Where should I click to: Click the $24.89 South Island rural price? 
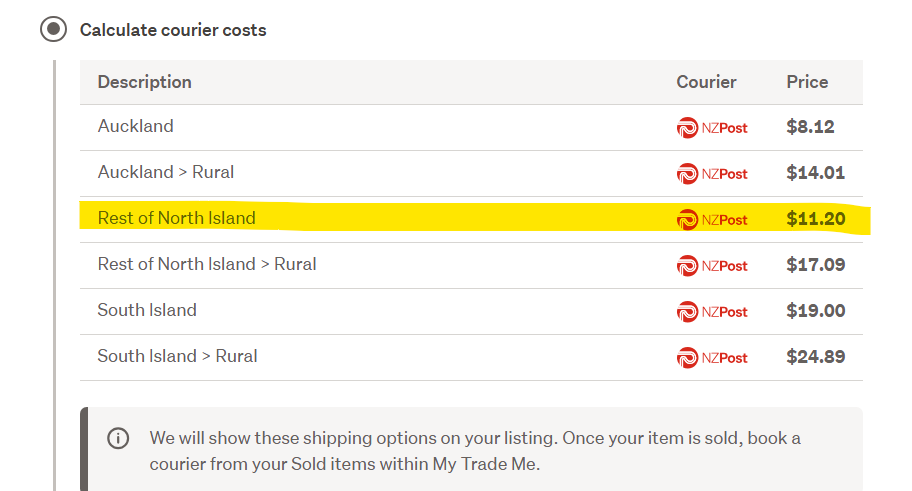815,357
